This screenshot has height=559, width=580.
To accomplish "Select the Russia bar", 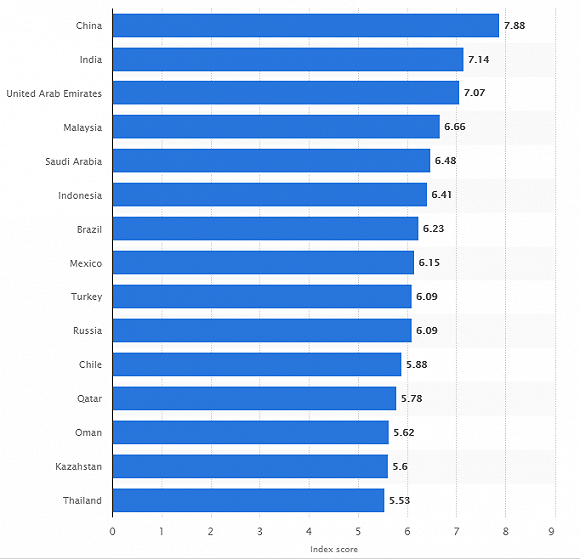I will pos(262,330).
